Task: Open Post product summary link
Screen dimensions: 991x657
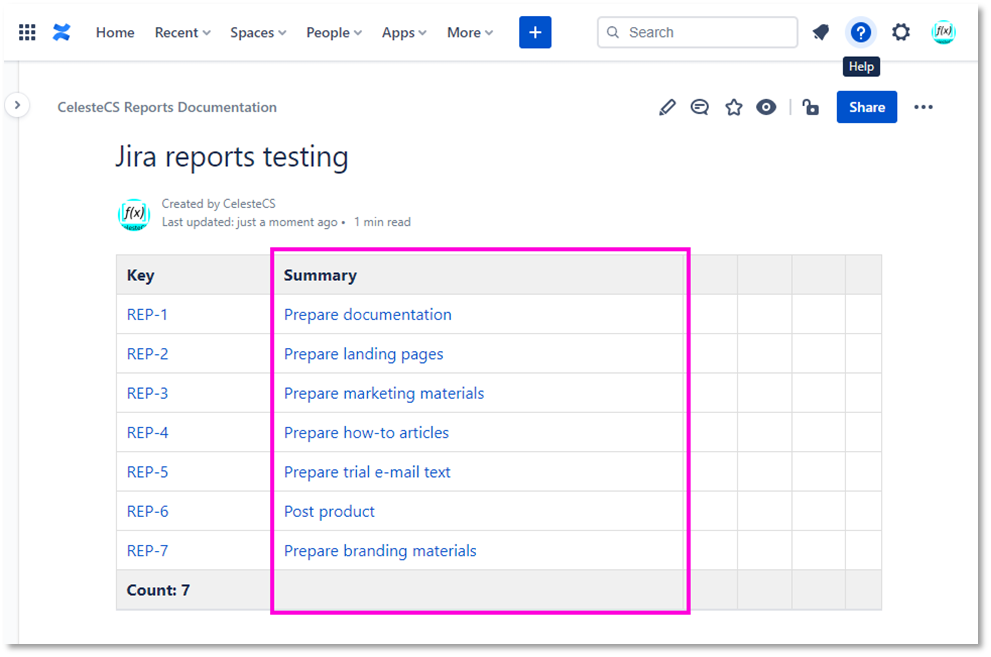Action: (x=329, y=511)
